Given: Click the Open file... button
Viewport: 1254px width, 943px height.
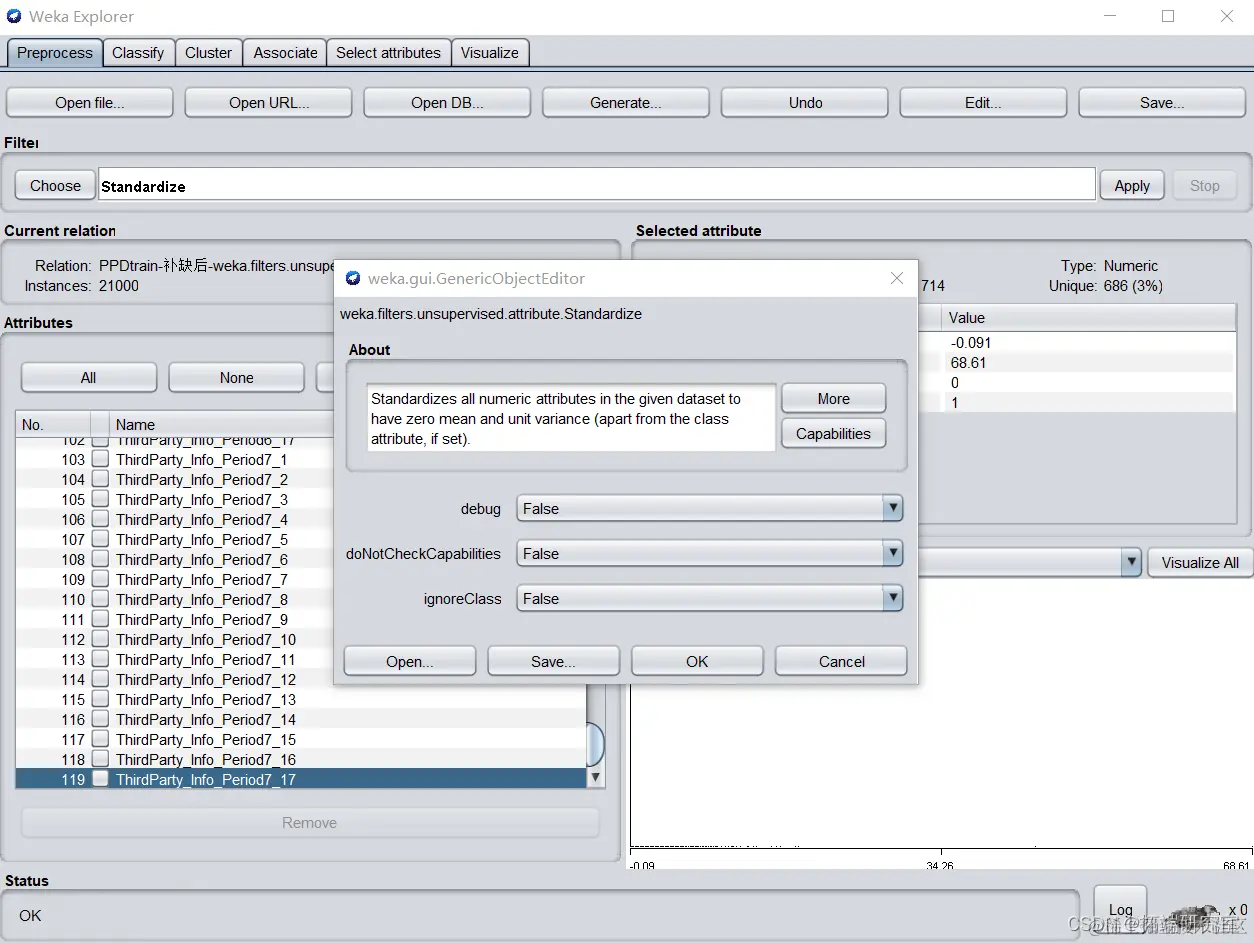Looking at the screenshot, I should (90, 102).
